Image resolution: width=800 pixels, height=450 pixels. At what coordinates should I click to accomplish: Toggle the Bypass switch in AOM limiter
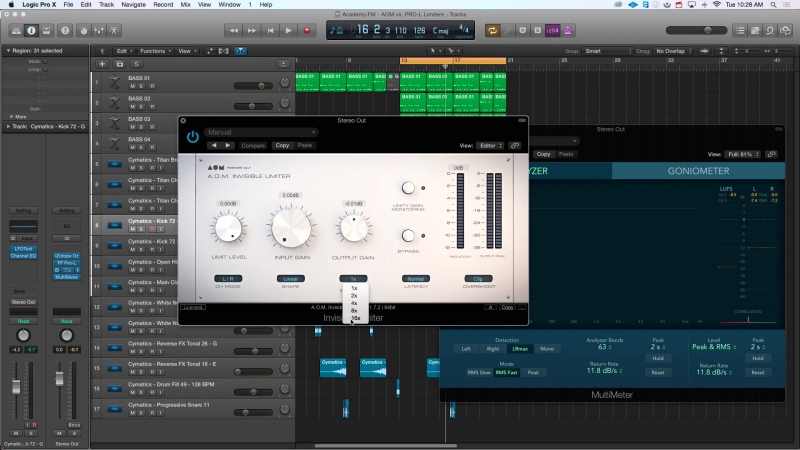(408, 235)
